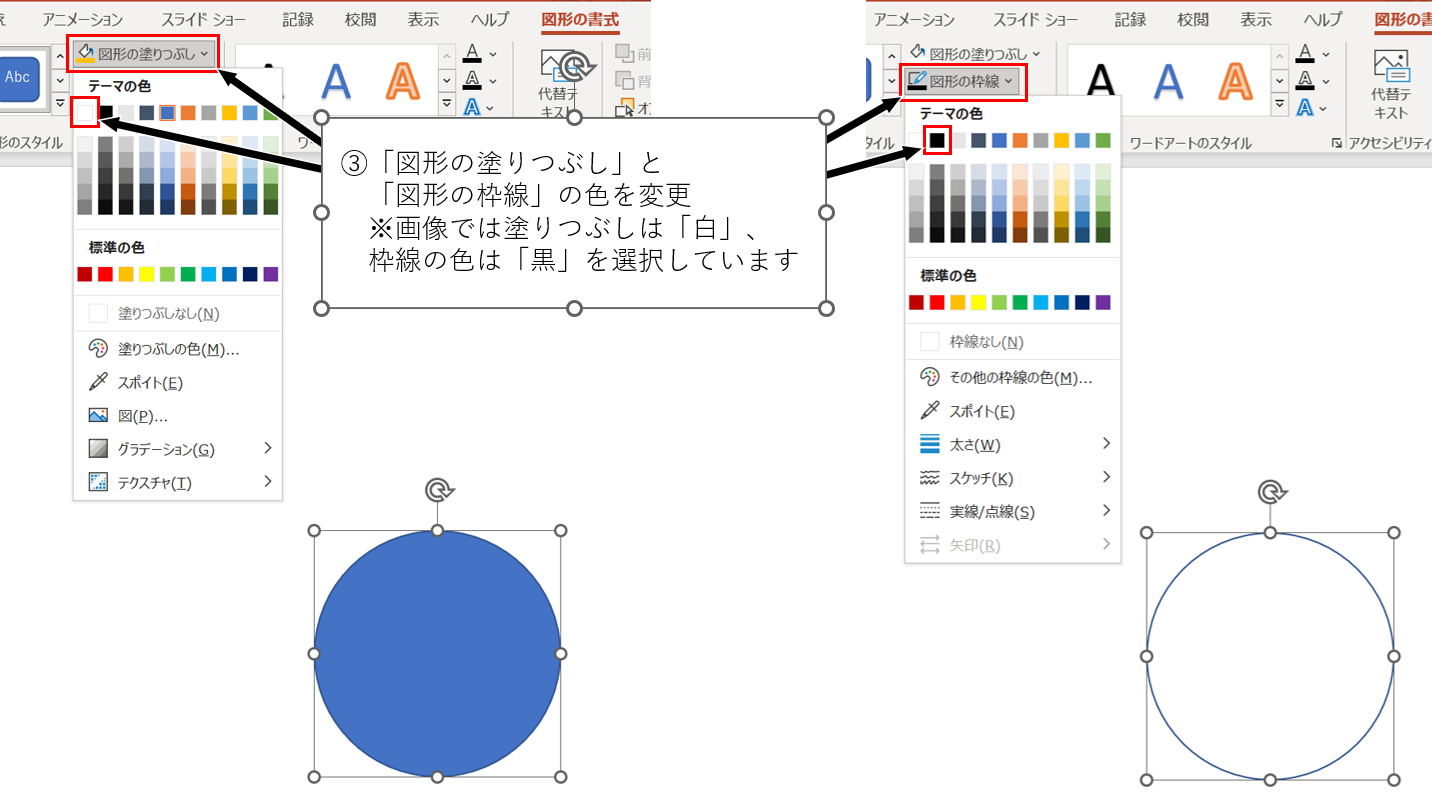Select standard purple in the outline menu

[x=1103, y=302]
